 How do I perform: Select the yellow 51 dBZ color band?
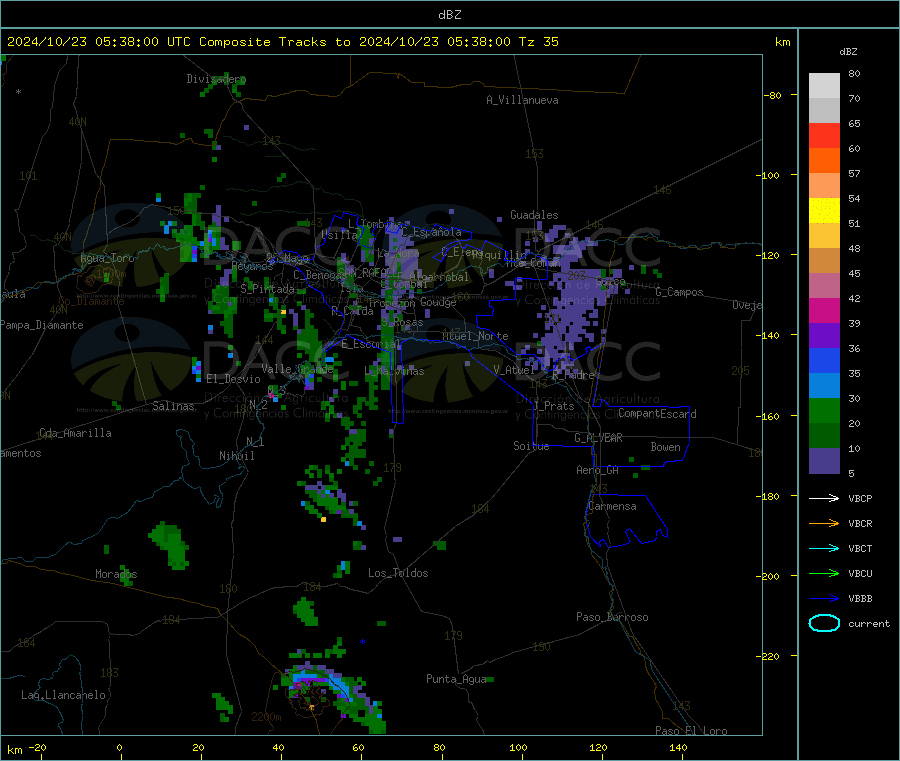tap(824, 211)
